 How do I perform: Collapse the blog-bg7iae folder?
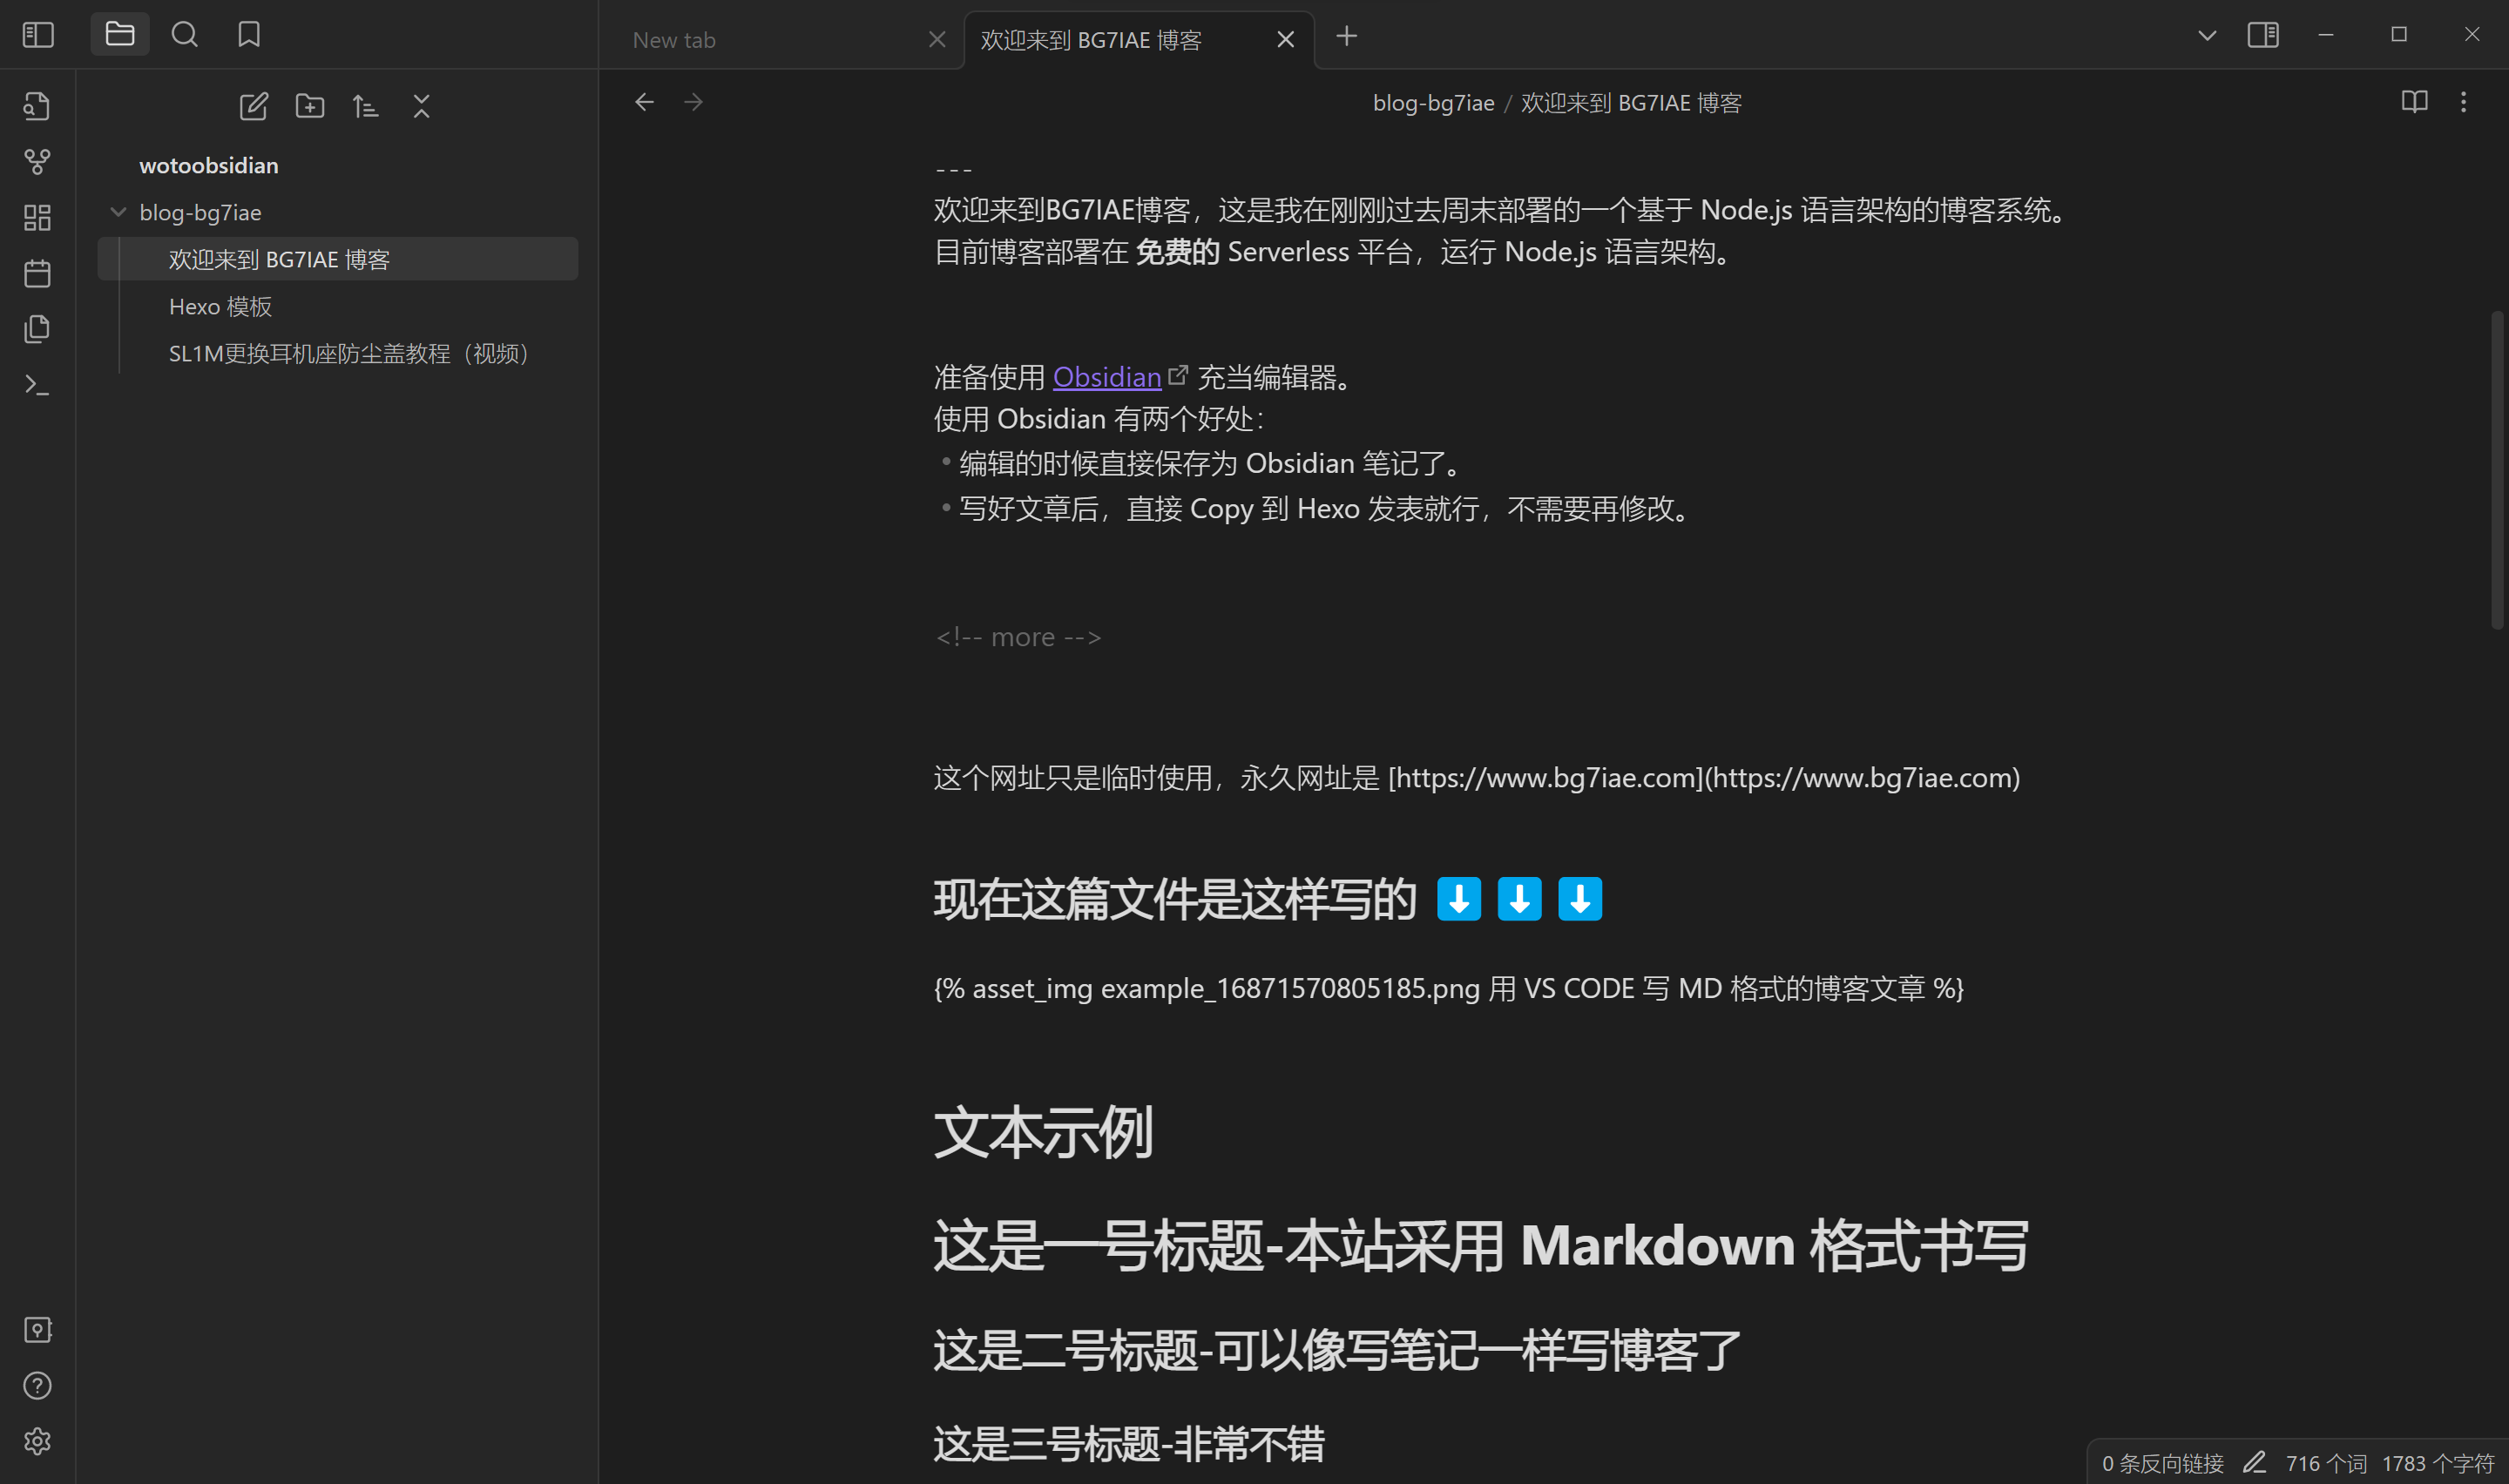(x=118, y=212)
